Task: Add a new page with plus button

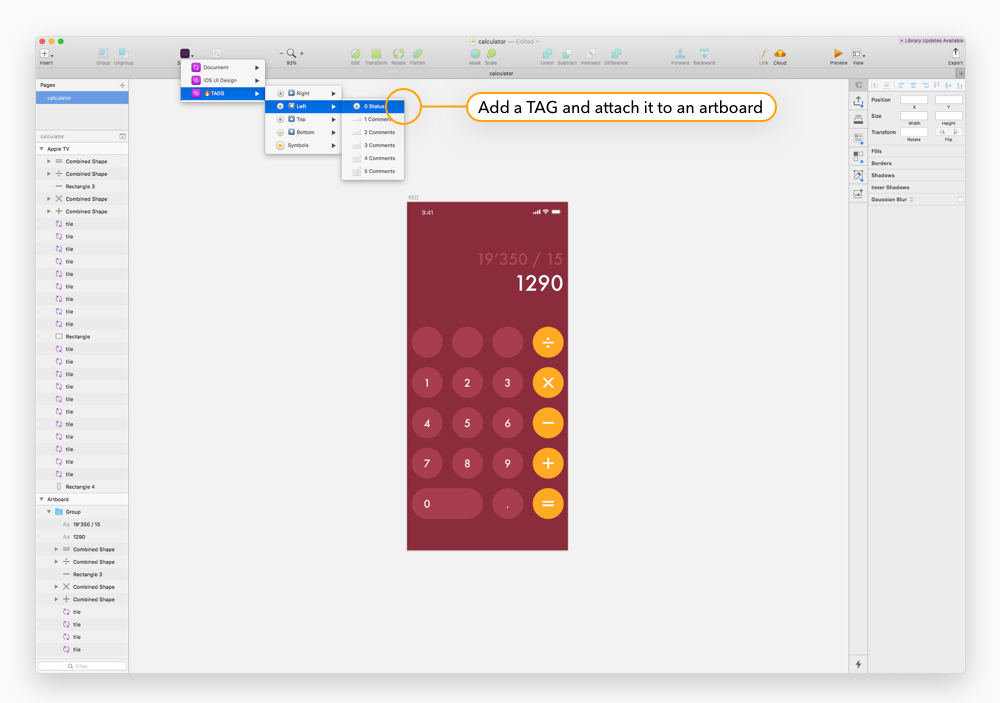Action: (x=122, y=85)
